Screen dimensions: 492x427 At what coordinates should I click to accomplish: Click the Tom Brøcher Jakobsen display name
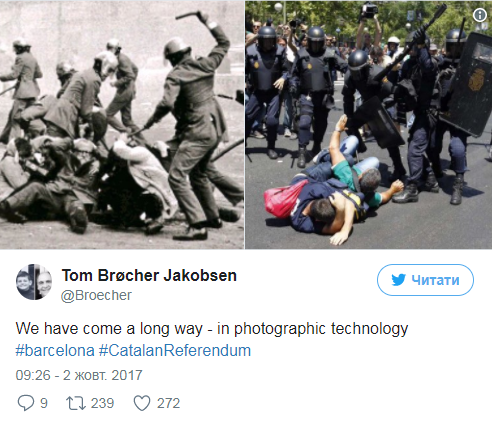[x=149, y=276]
